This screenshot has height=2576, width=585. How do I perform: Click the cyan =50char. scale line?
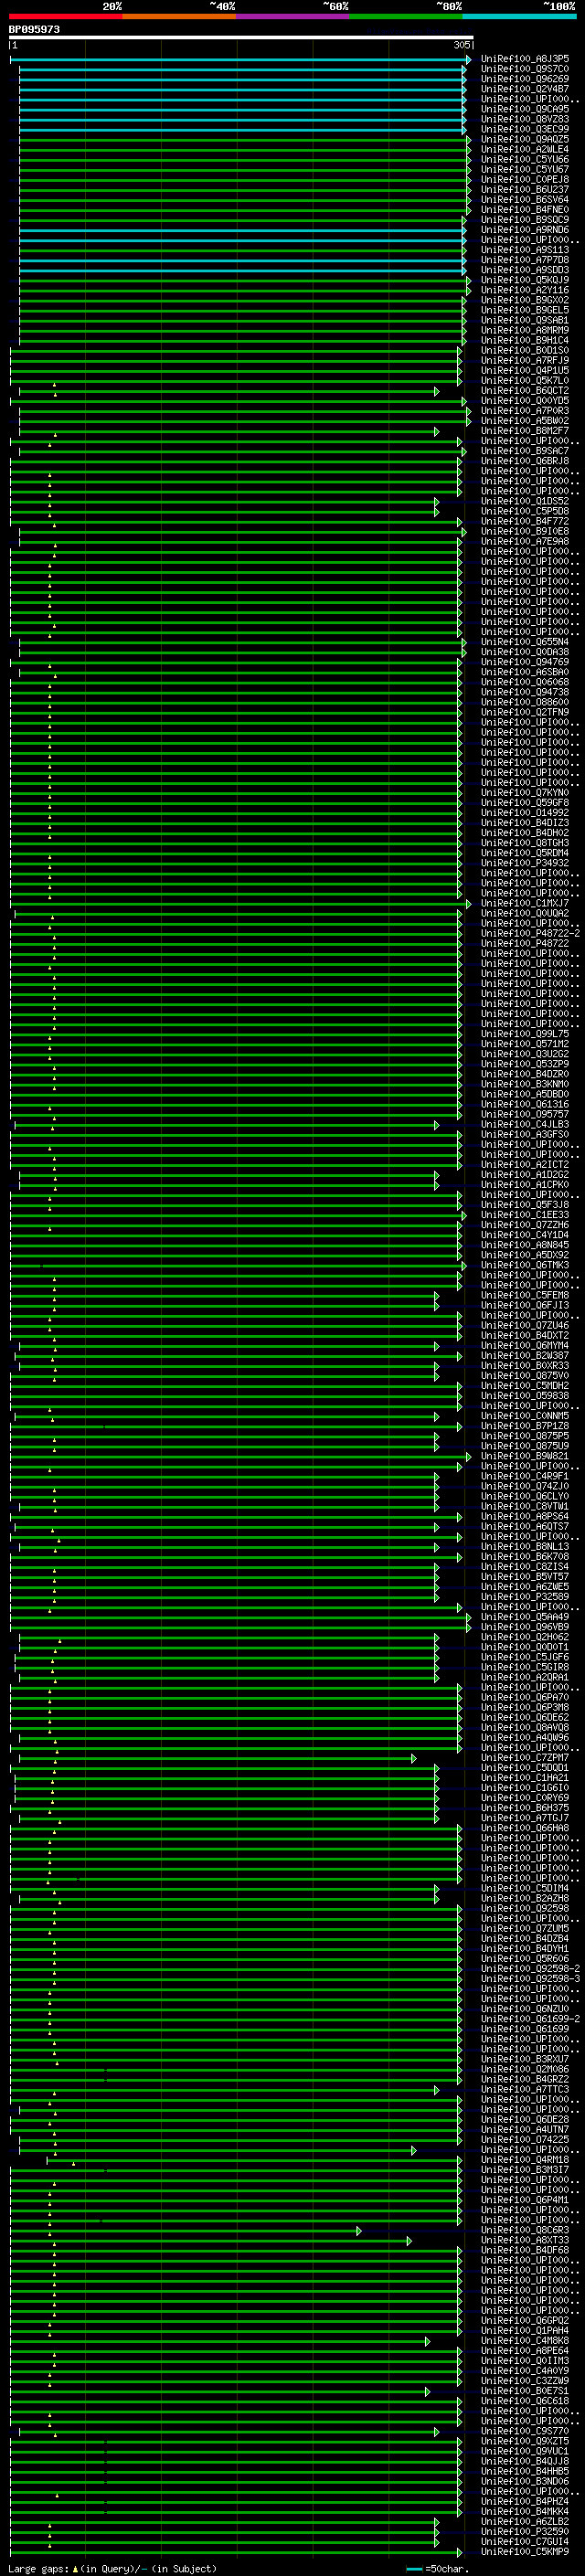click(x=414, y=2568)
